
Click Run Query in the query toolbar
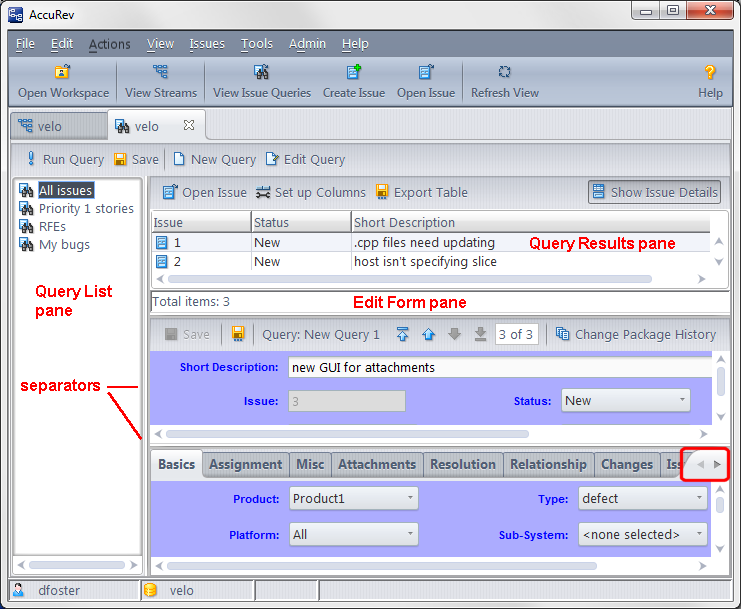(x=64, y=159)
